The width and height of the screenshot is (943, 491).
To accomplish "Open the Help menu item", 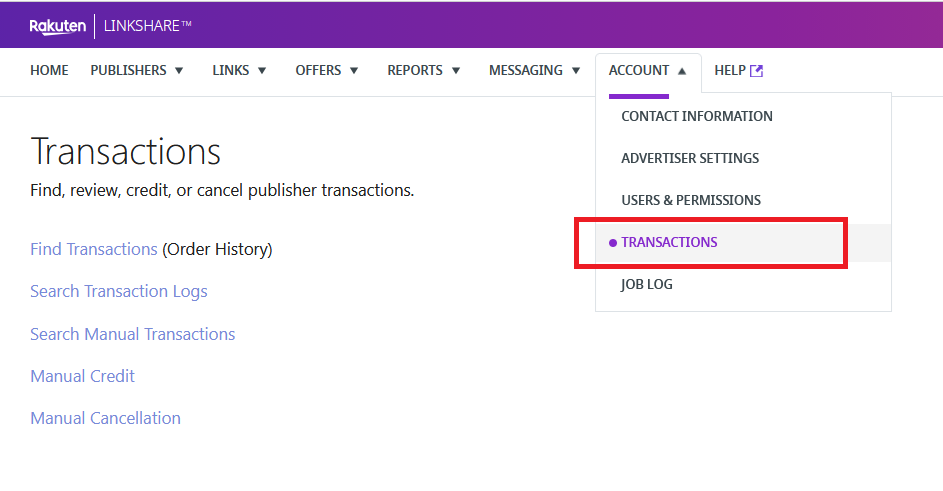I will tap(730, 71).
